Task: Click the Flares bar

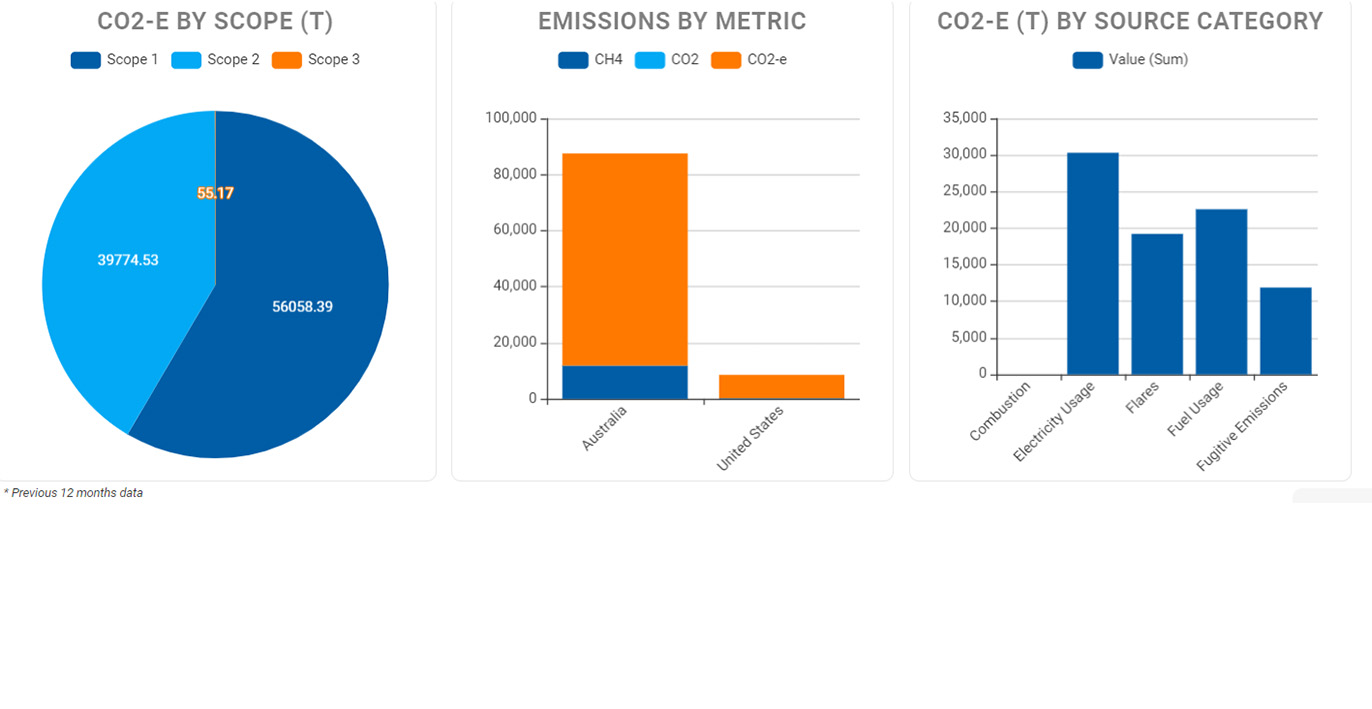Action: pos(1157,304)
